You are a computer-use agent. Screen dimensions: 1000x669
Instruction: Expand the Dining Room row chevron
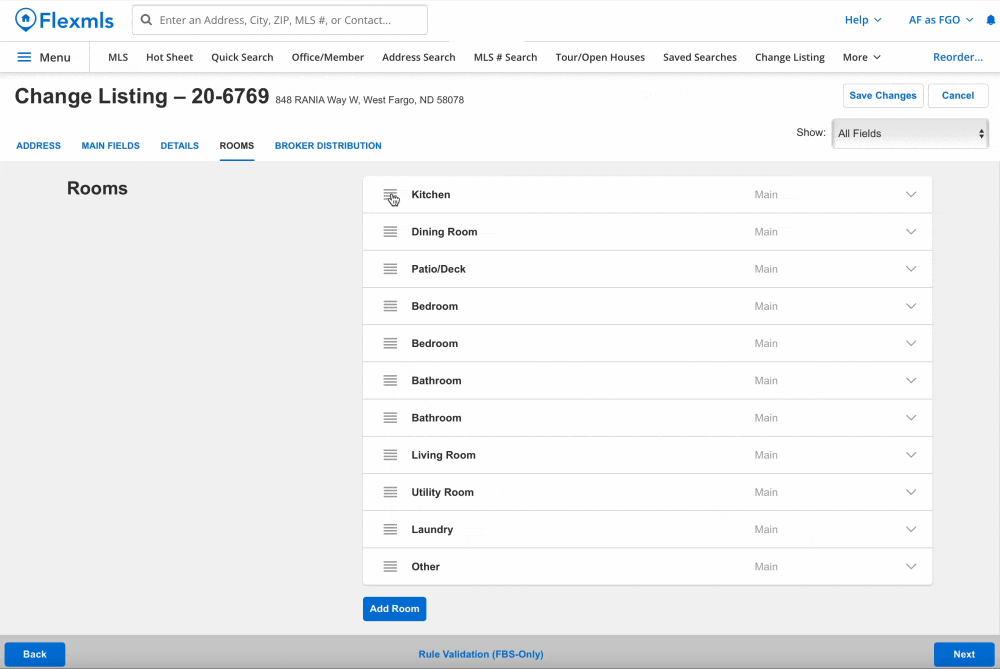point(910,232)
